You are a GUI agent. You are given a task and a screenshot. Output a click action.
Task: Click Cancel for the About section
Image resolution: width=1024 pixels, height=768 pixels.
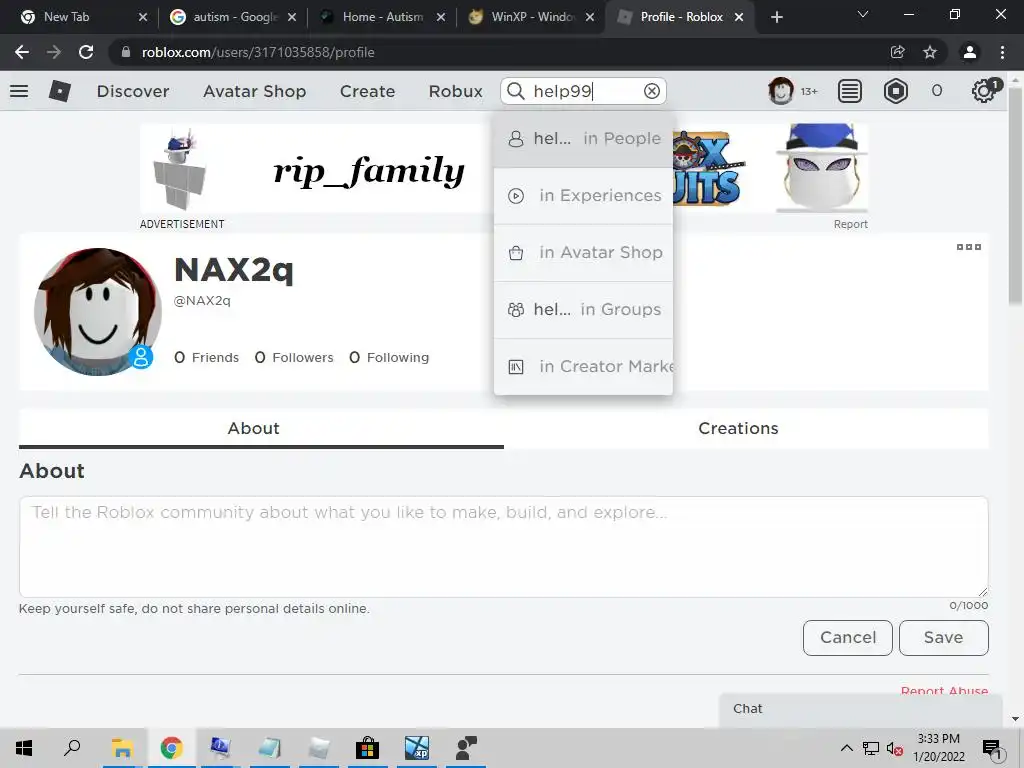[x=848, y=637]
